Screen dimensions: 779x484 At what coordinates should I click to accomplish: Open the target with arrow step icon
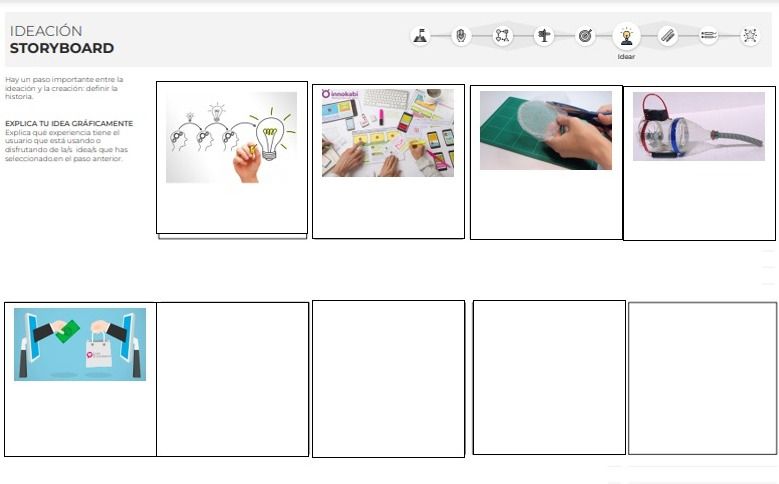(x=585, y=36)
